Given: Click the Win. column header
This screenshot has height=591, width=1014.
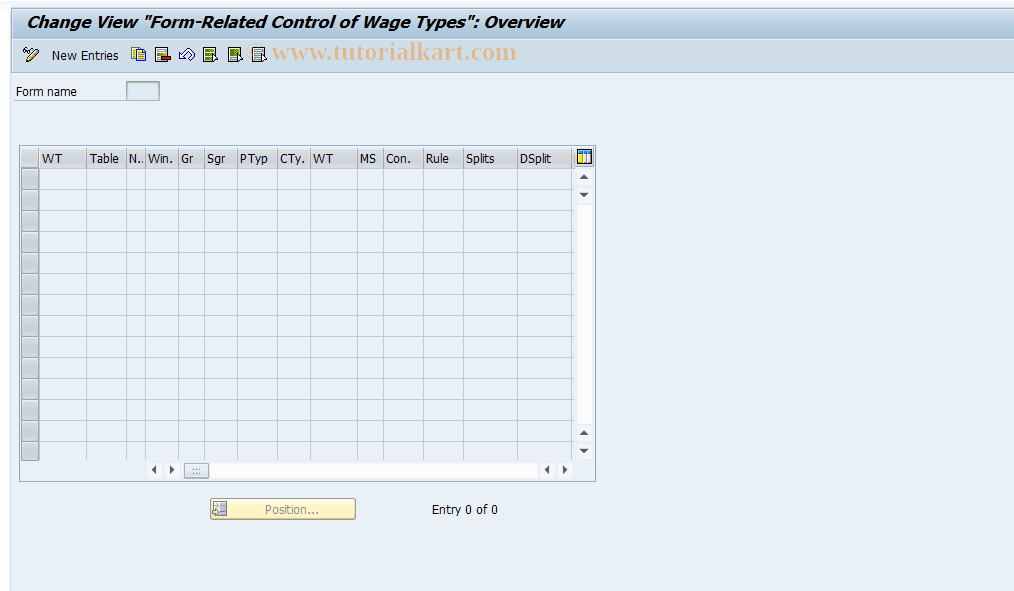Looking at the screenshot, I should click(162, 158).
